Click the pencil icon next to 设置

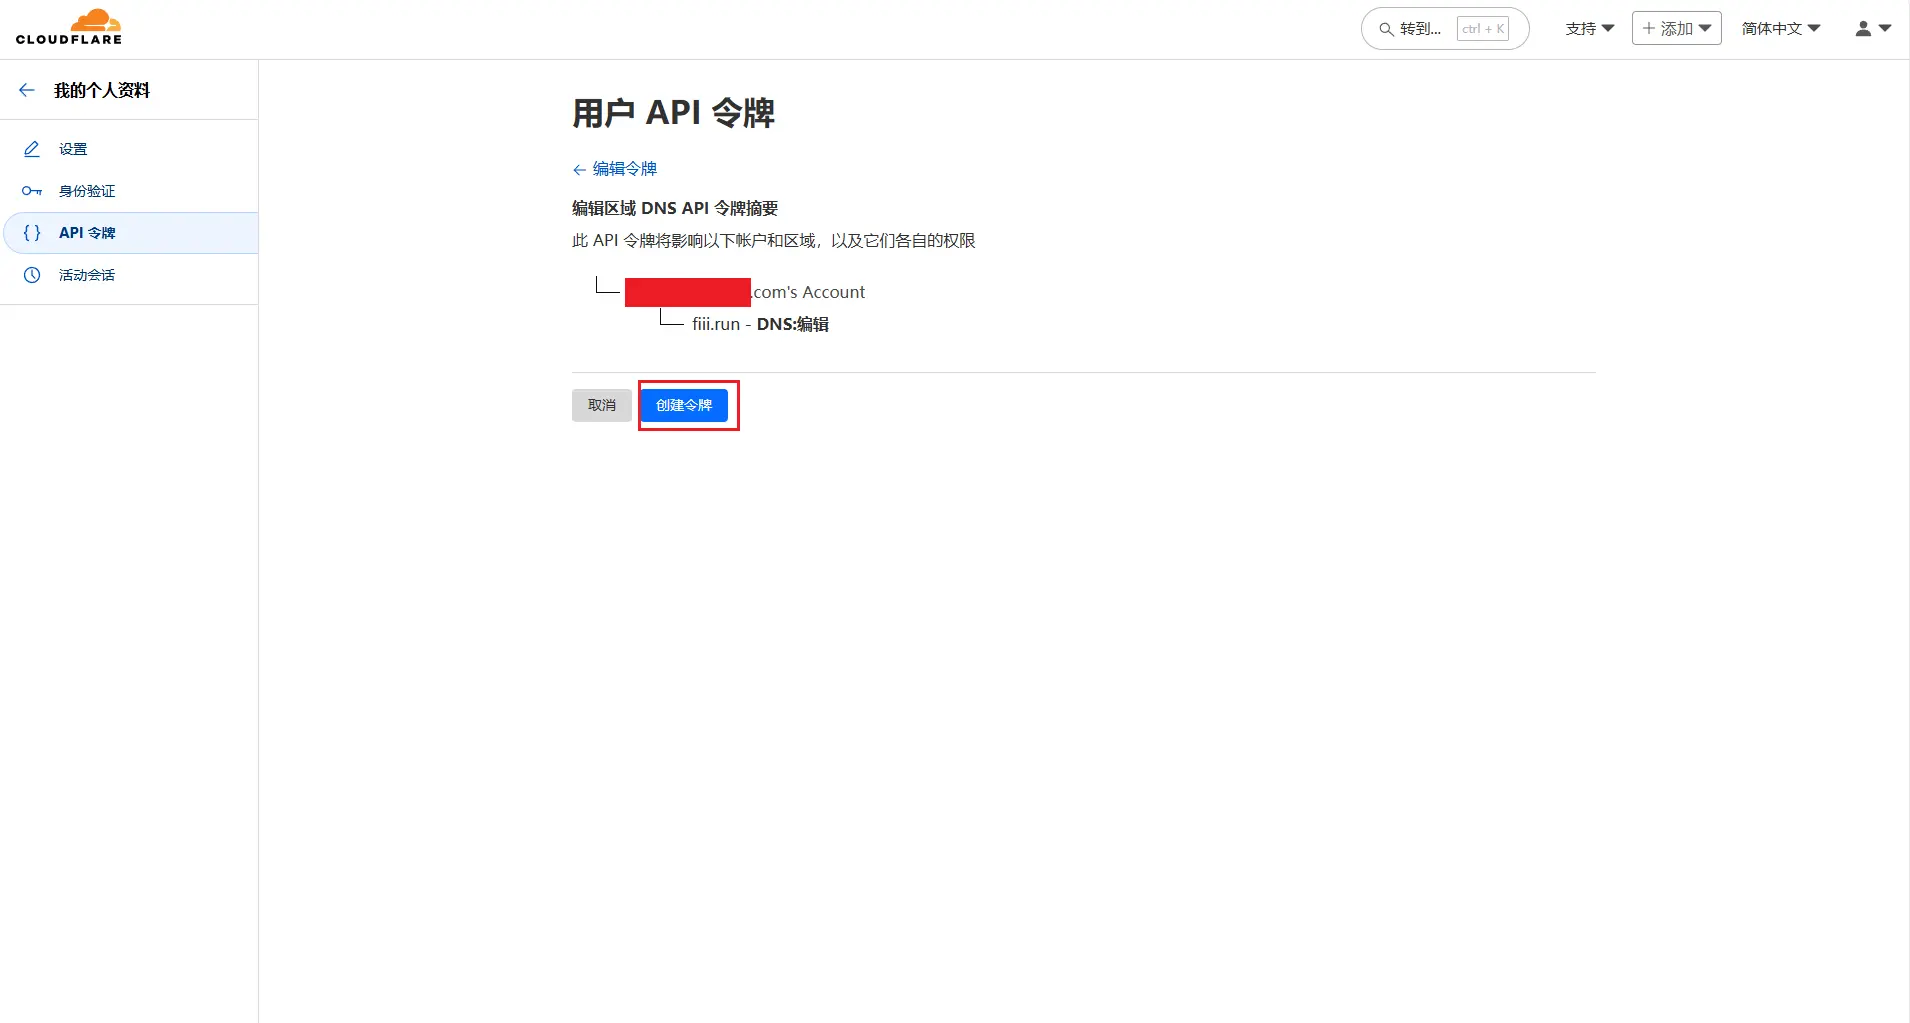point(32,149)
